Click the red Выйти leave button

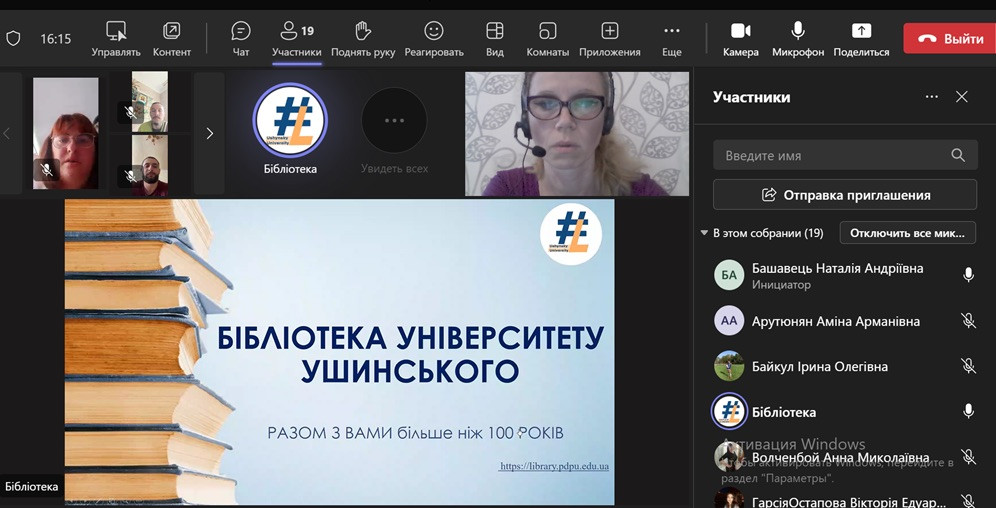(949, 39)
